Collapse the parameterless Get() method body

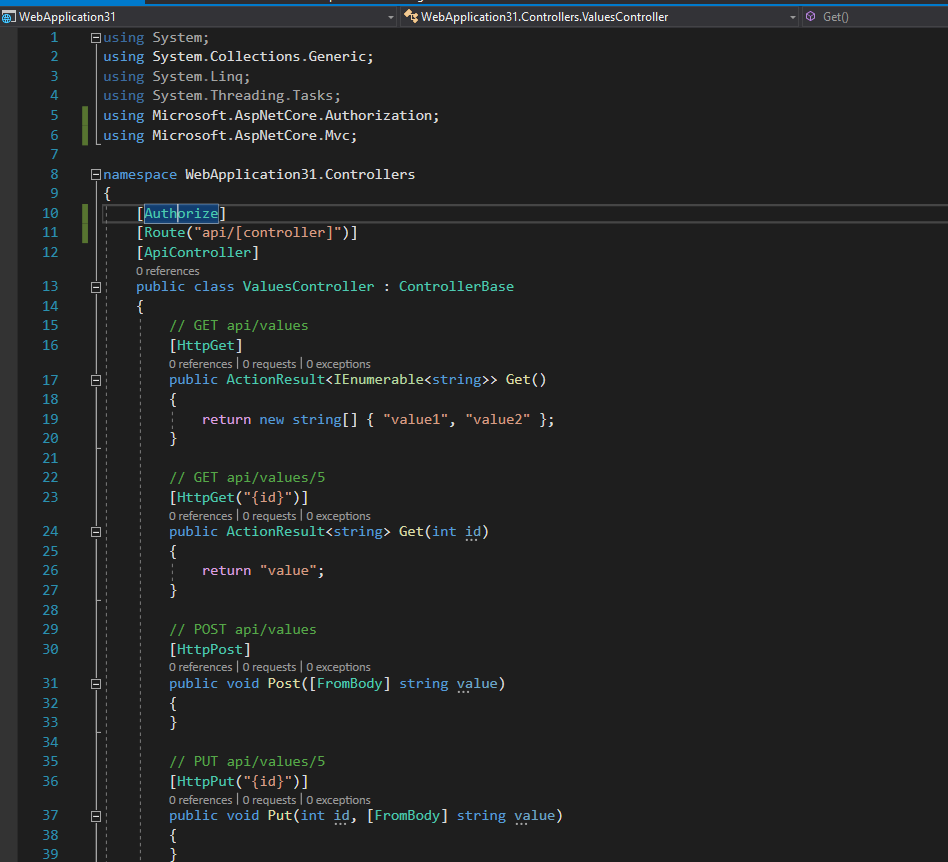(x=96, y=380)
